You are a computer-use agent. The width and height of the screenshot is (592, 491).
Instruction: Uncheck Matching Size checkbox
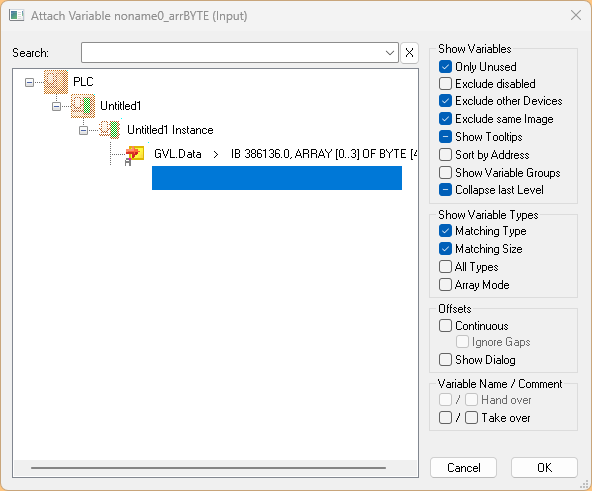(446, 249)
